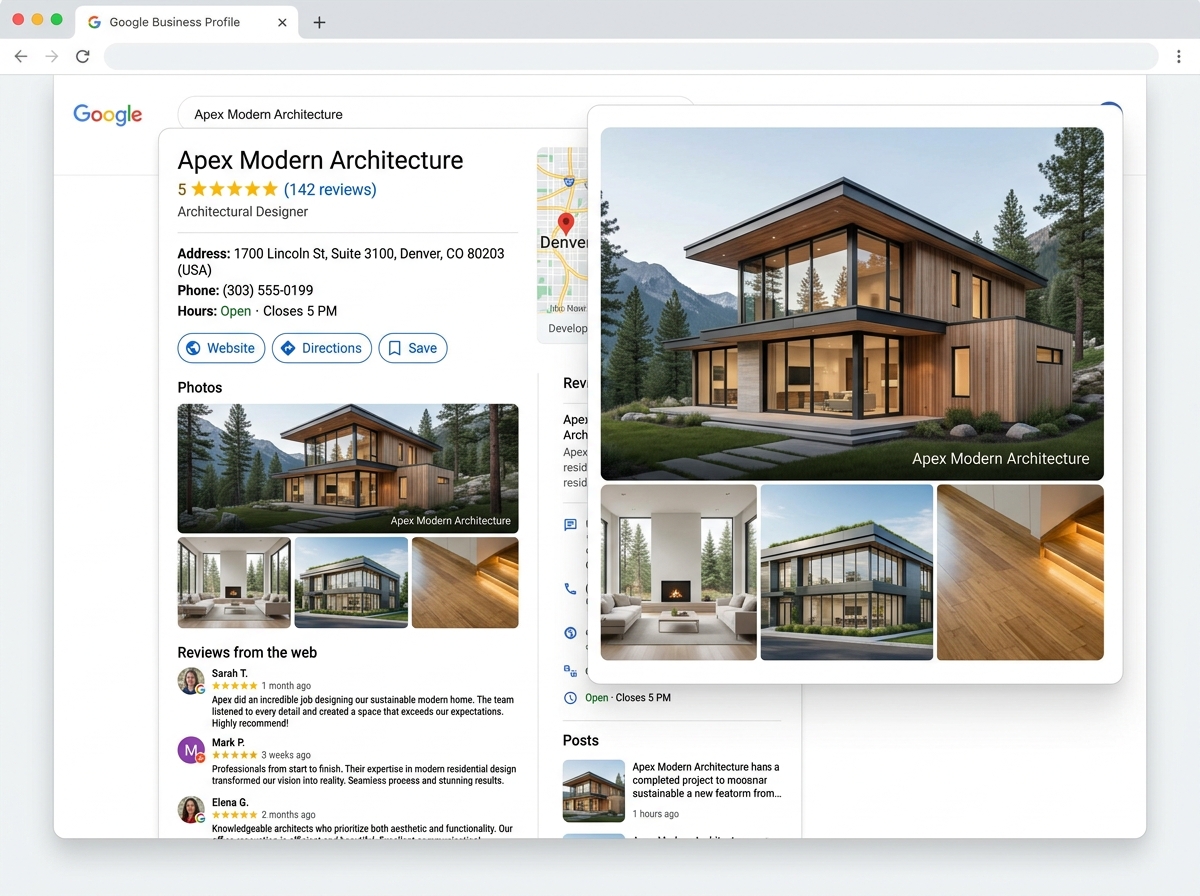Click the phone icon in the business sidebar
The image size is (1200, 896).
pos(570,589)
